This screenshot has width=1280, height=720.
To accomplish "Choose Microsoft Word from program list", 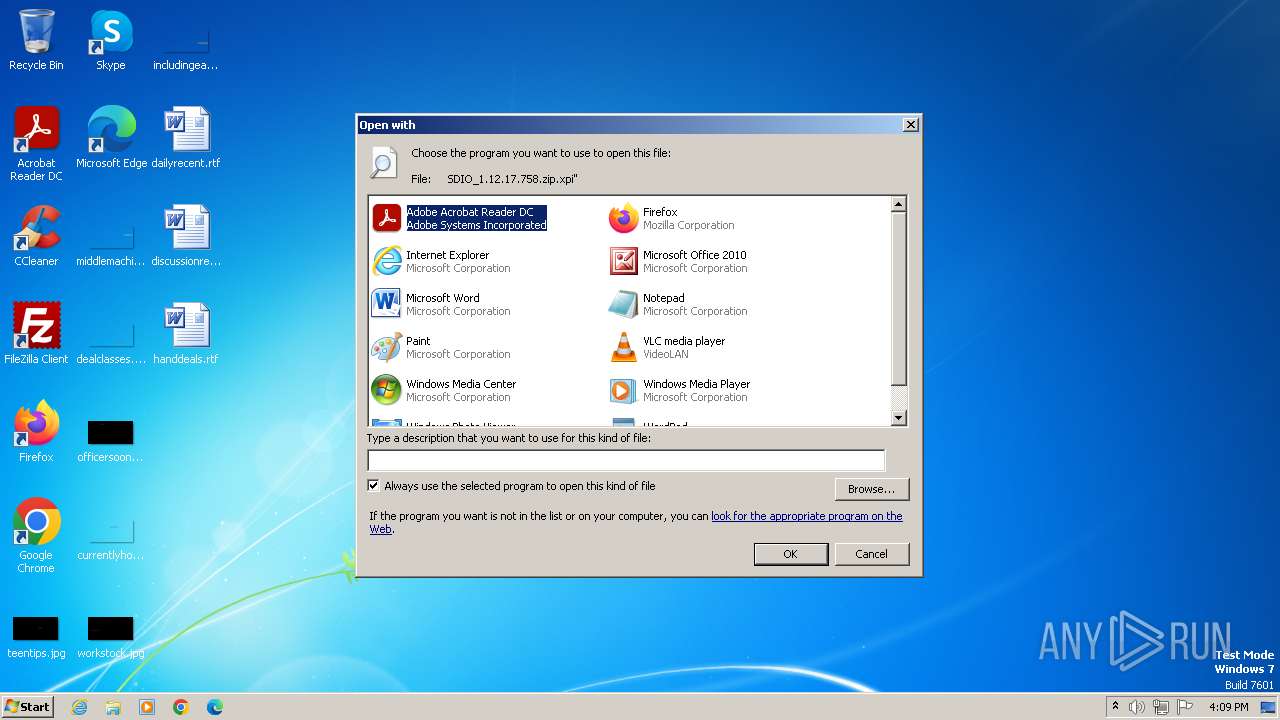I will coord(441,304).
